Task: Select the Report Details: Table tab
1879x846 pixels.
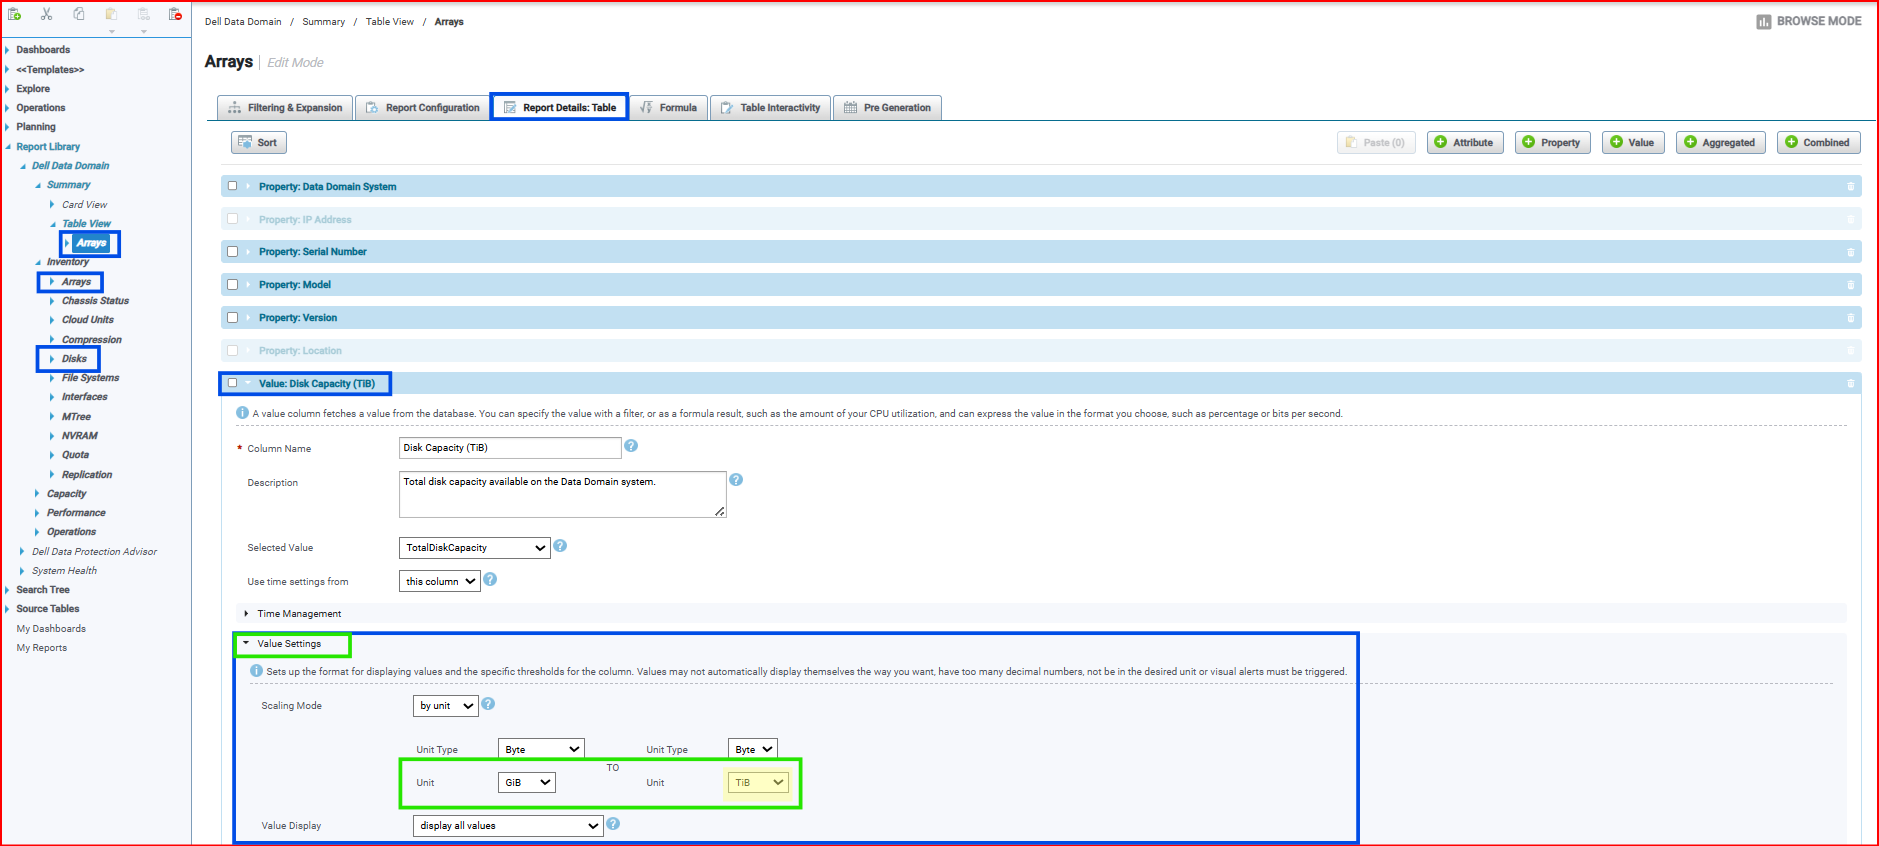Action: [559, 108]
